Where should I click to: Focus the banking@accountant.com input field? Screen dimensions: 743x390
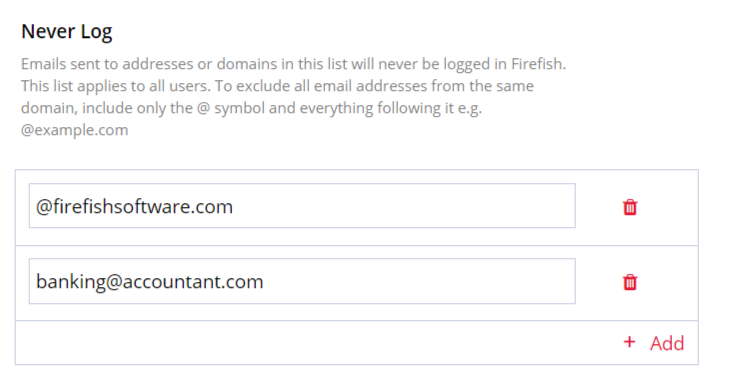(302, 281)
